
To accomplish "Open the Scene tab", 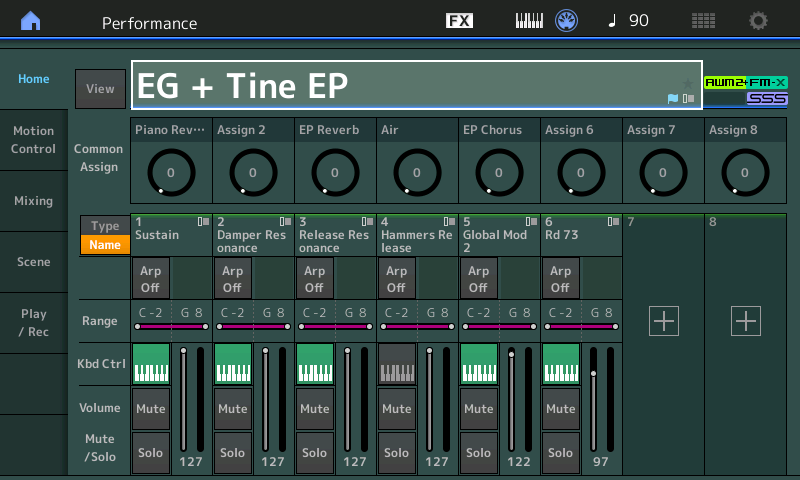I will 34,262.
